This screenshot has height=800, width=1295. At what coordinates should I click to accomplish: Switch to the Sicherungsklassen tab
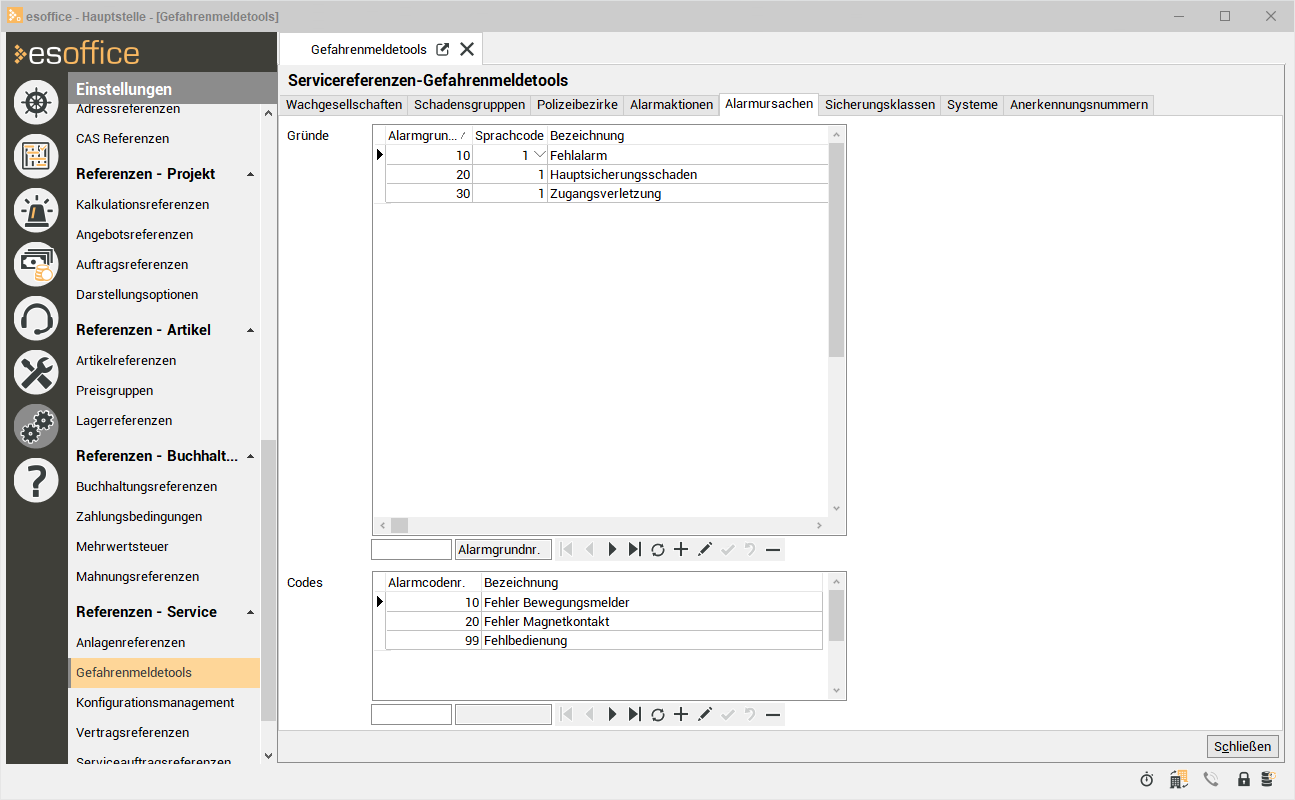(x=880, y=104)
